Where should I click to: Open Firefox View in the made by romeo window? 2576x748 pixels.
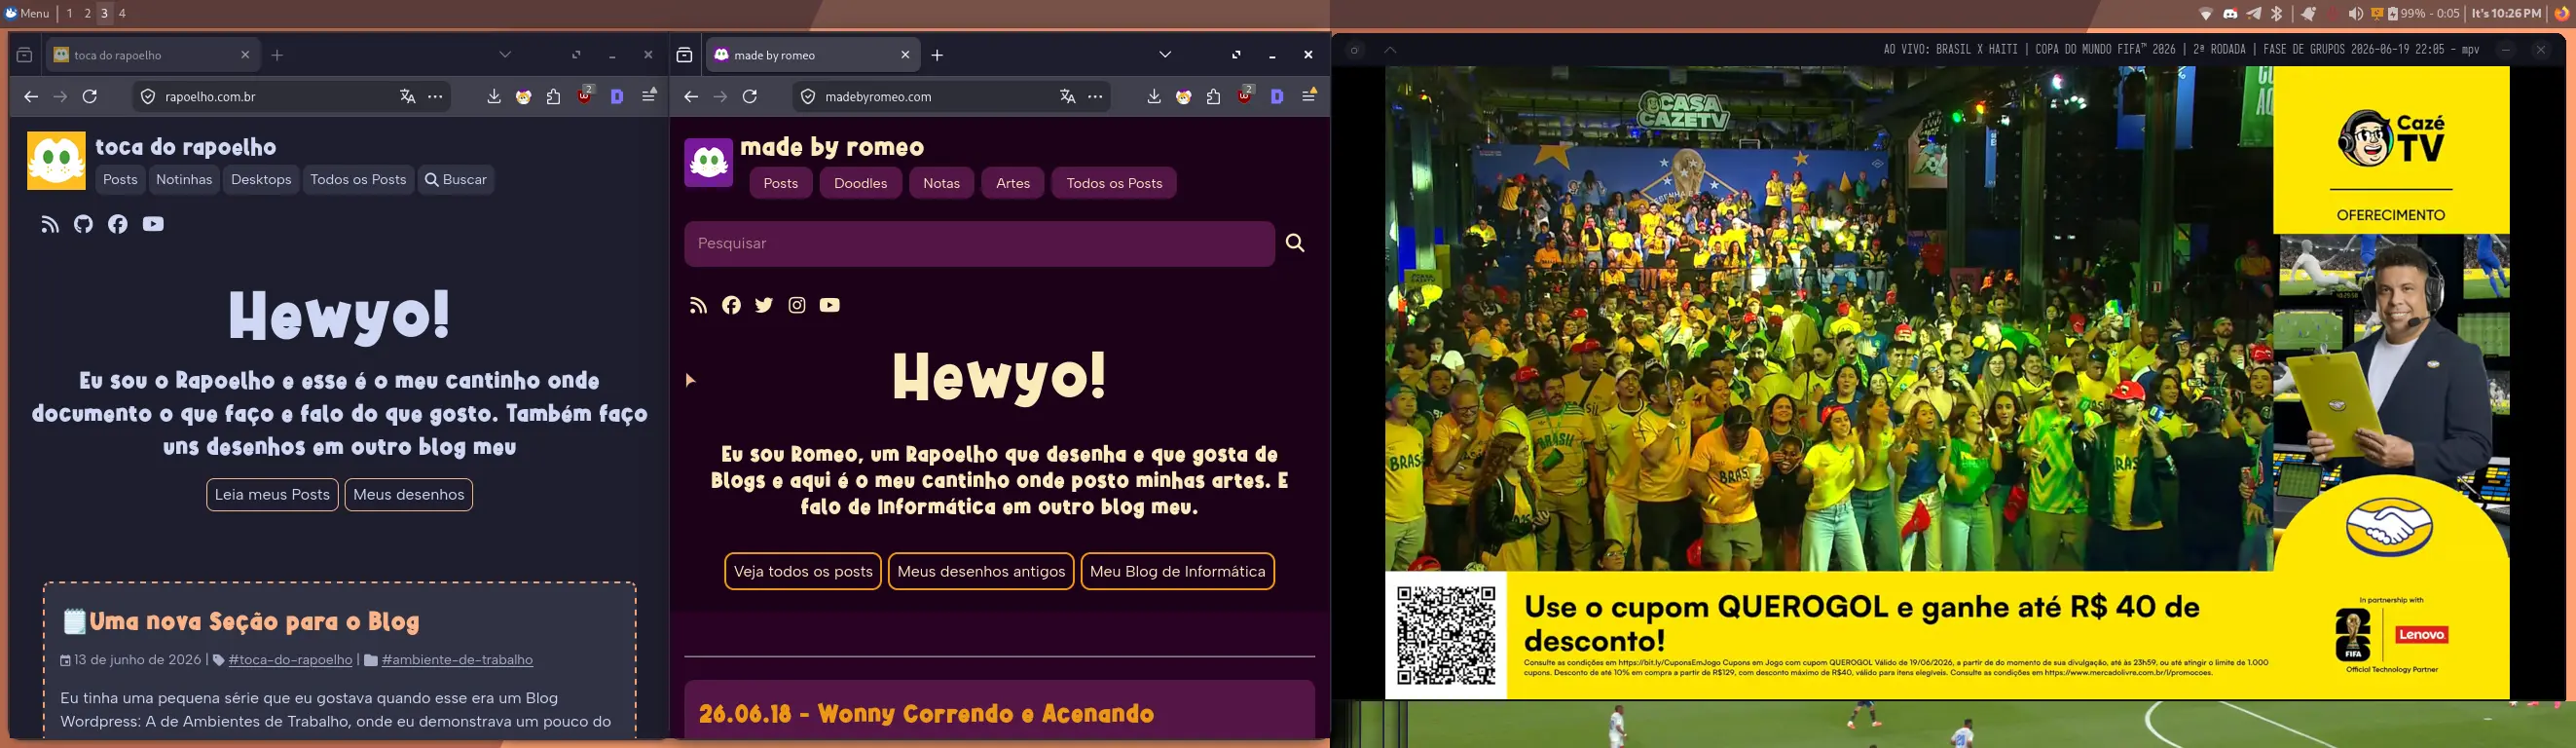pos(684,55)
